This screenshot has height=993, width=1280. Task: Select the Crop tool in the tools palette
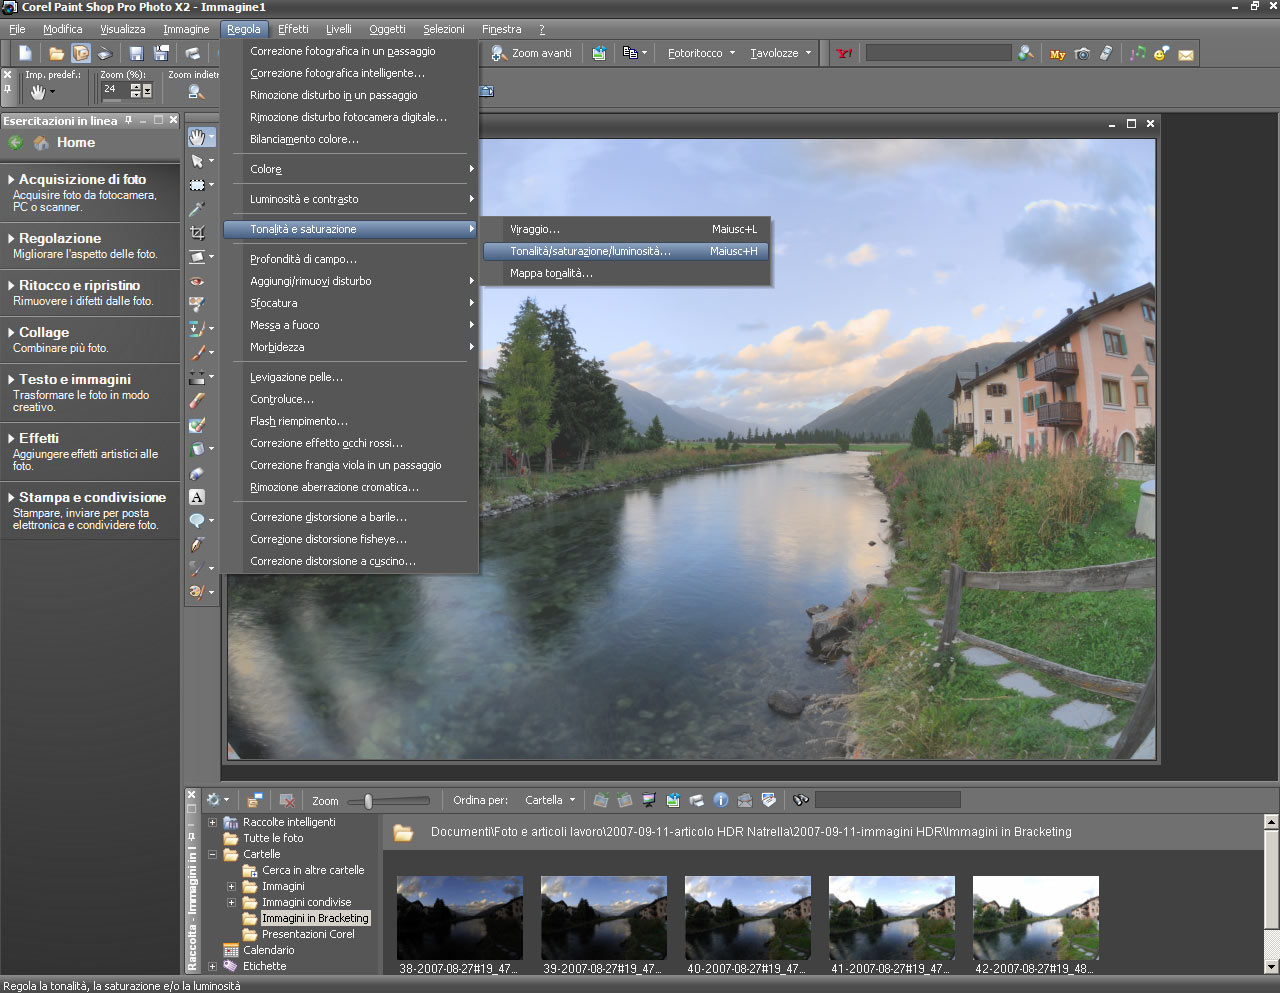pyautogui.click(x=197, y=233)
